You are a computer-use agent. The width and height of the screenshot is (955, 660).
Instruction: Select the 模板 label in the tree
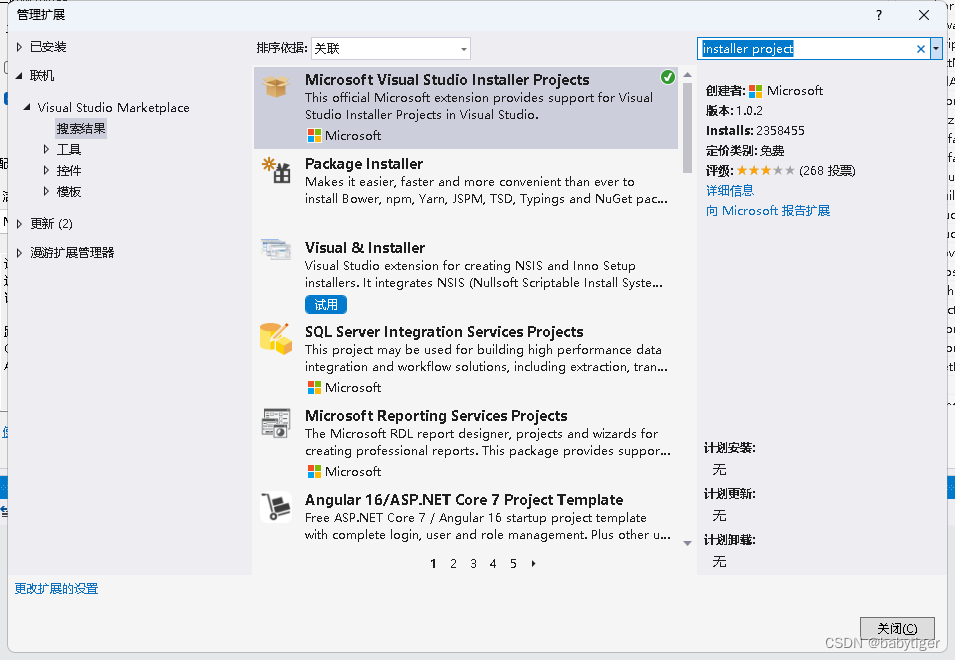[x=69, y=191]
